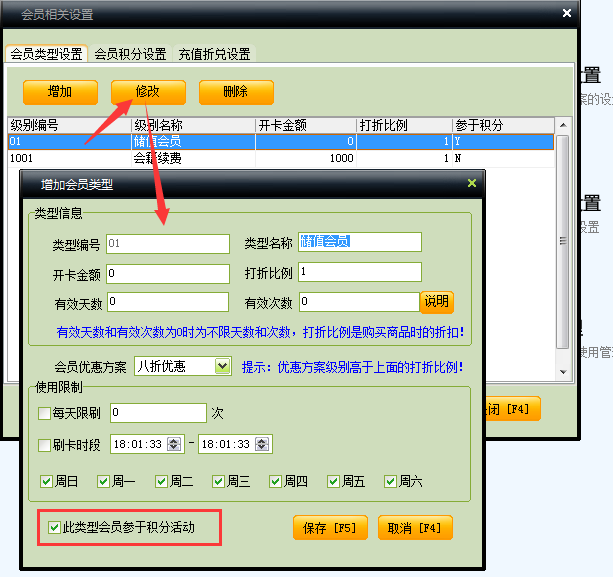Viewport: 613px width, 577px height.
Task: Adjust the end time spinner arrows
Action: coord(262,445)
